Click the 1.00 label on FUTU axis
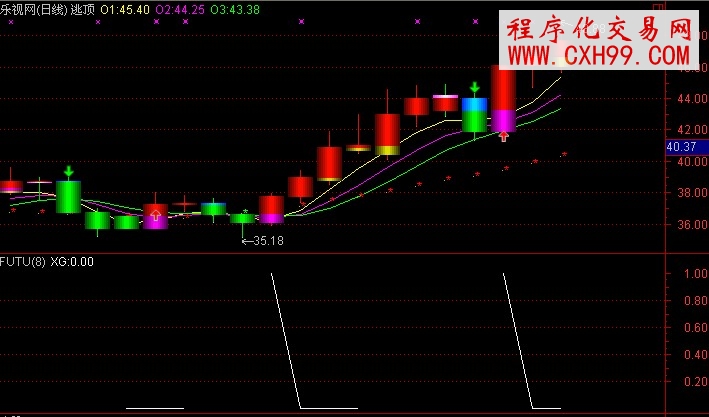 [688, 273]
